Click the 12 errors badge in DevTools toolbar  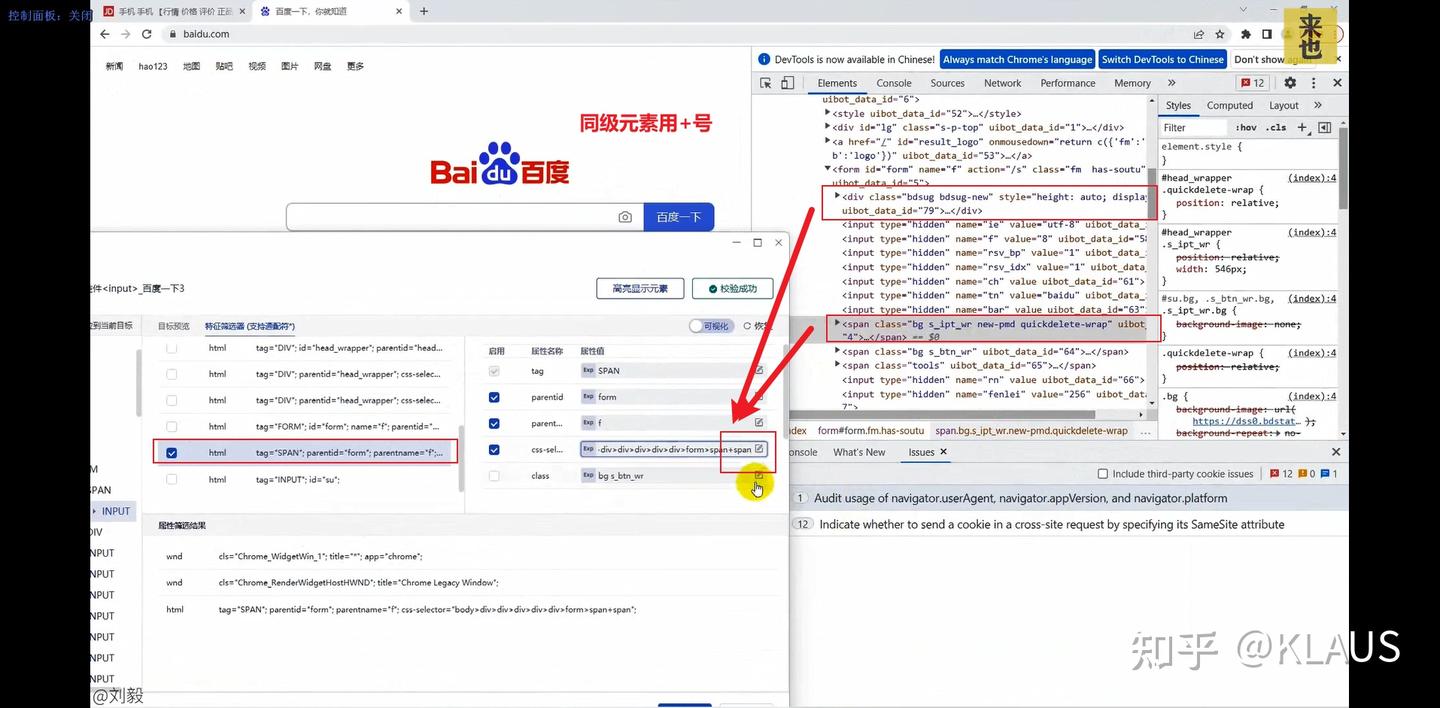[1253, 83]
